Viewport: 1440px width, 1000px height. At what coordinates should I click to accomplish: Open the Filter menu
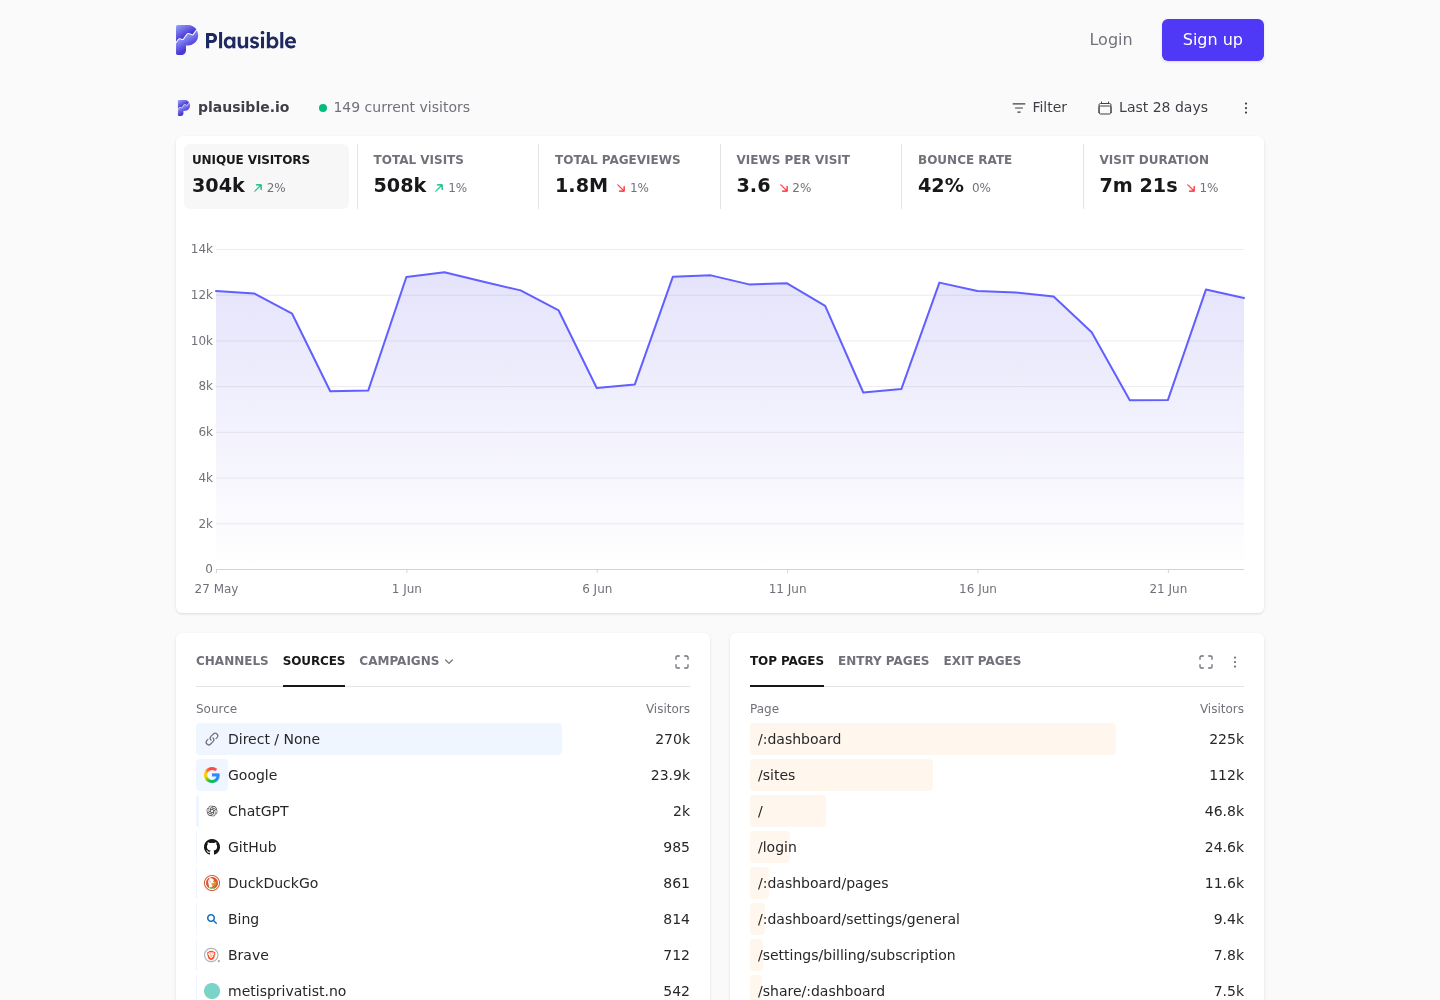tap(1039, 107)
